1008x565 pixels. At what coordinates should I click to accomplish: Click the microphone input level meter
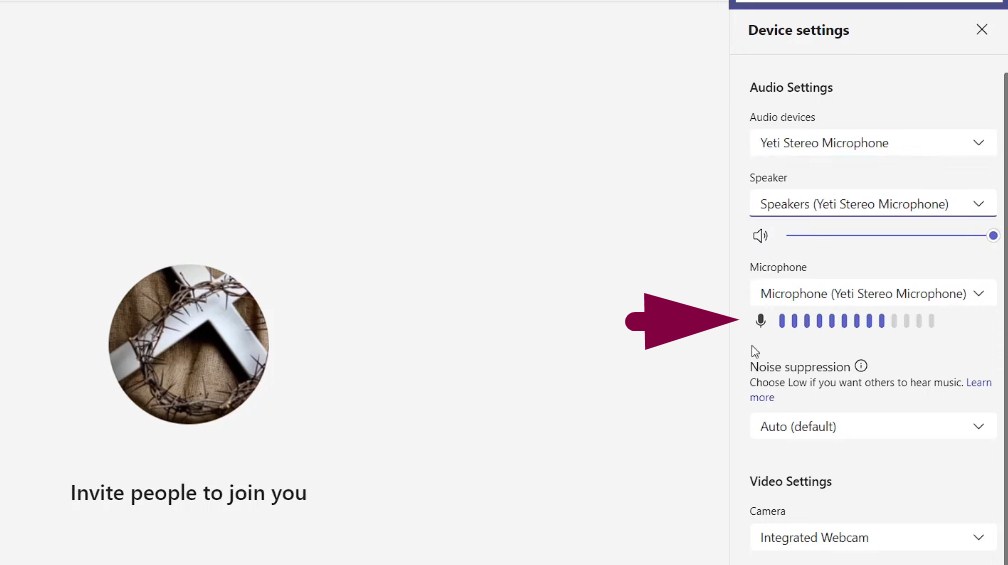pos(856,320)
